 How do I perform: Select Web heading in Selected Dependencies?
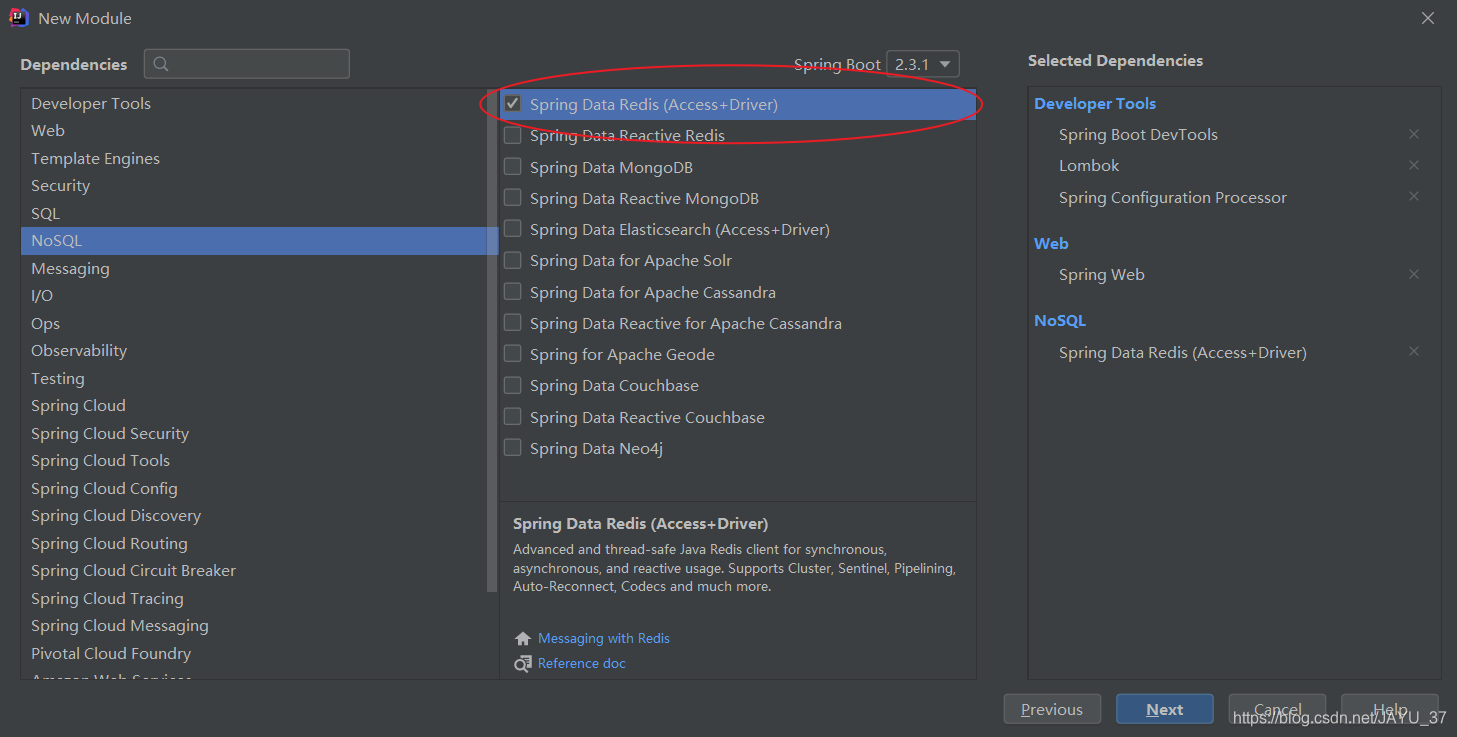[1051, 243]
